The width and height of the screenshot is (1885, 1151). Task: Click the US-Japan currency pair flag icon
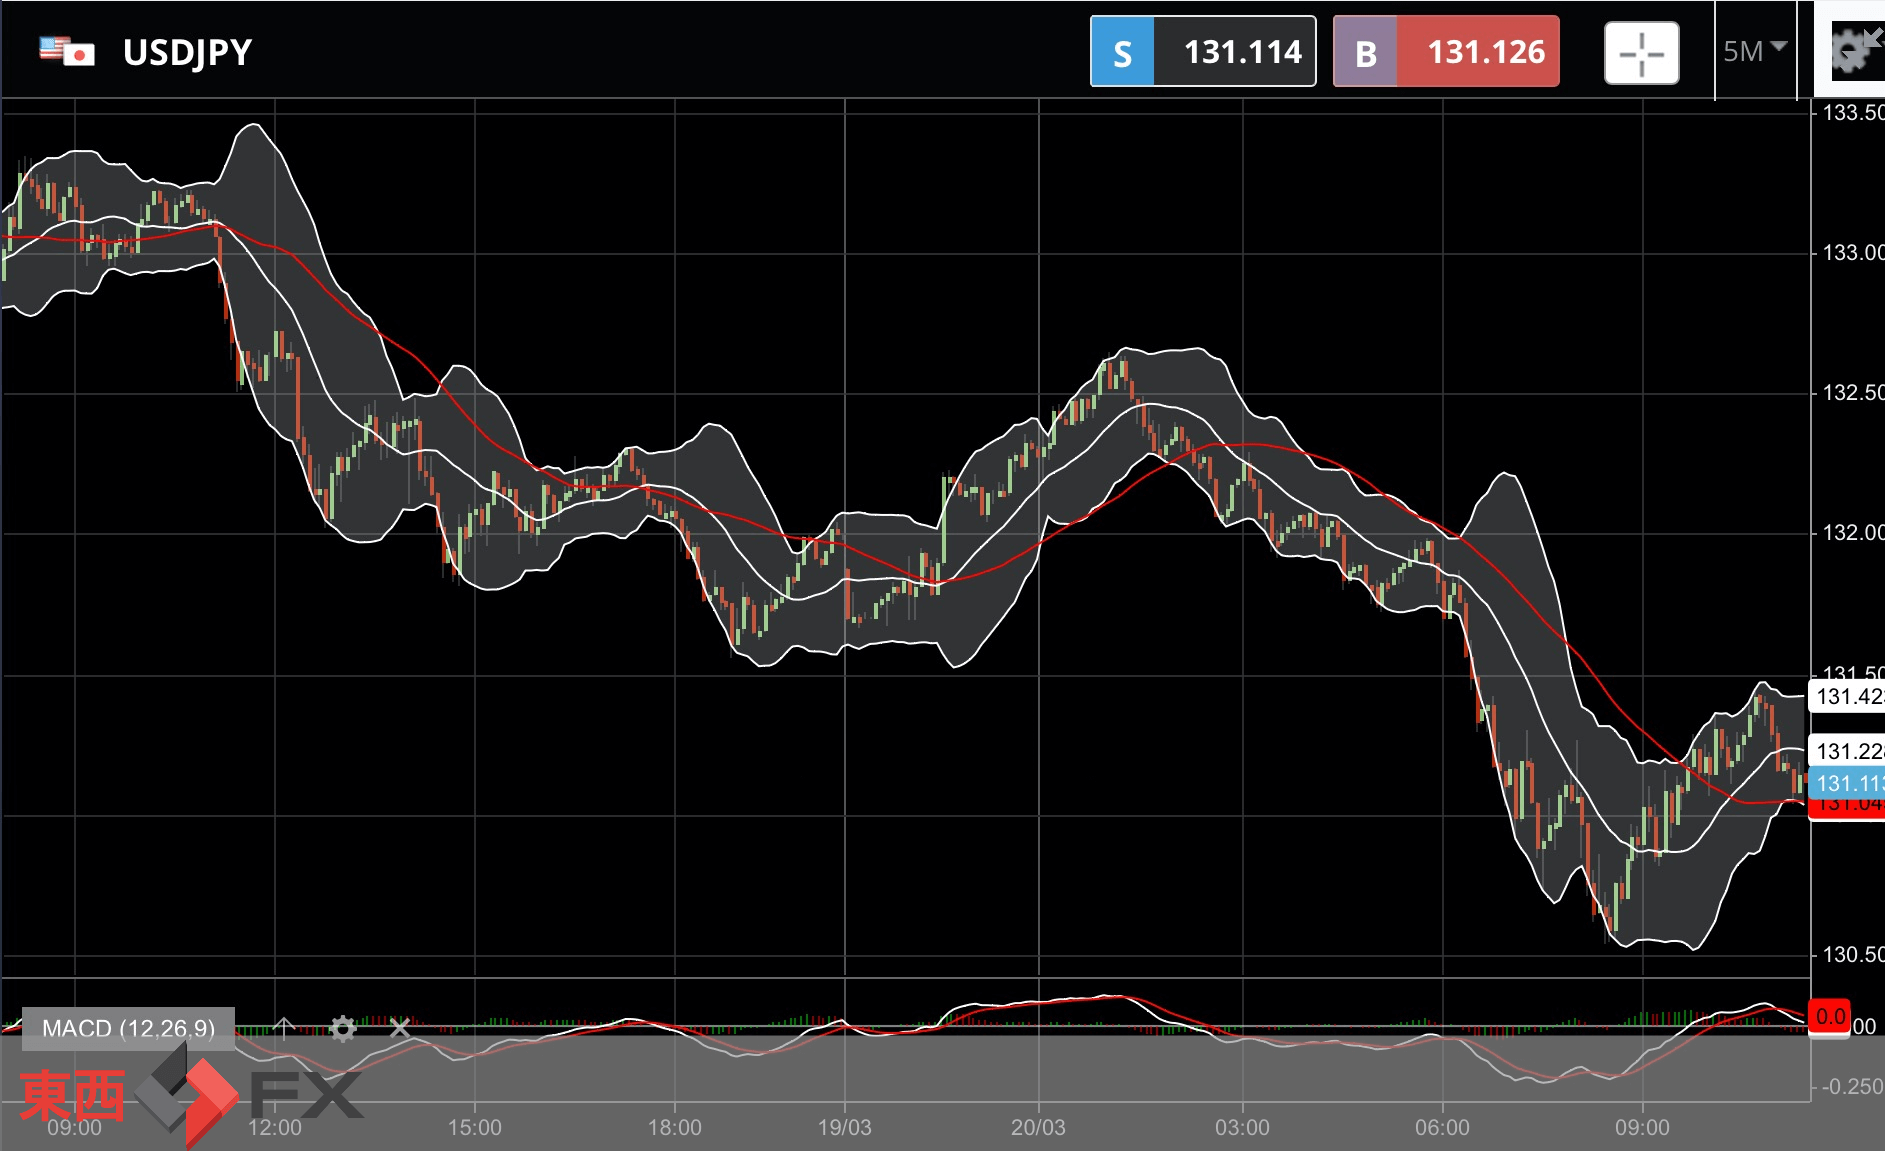67,51
